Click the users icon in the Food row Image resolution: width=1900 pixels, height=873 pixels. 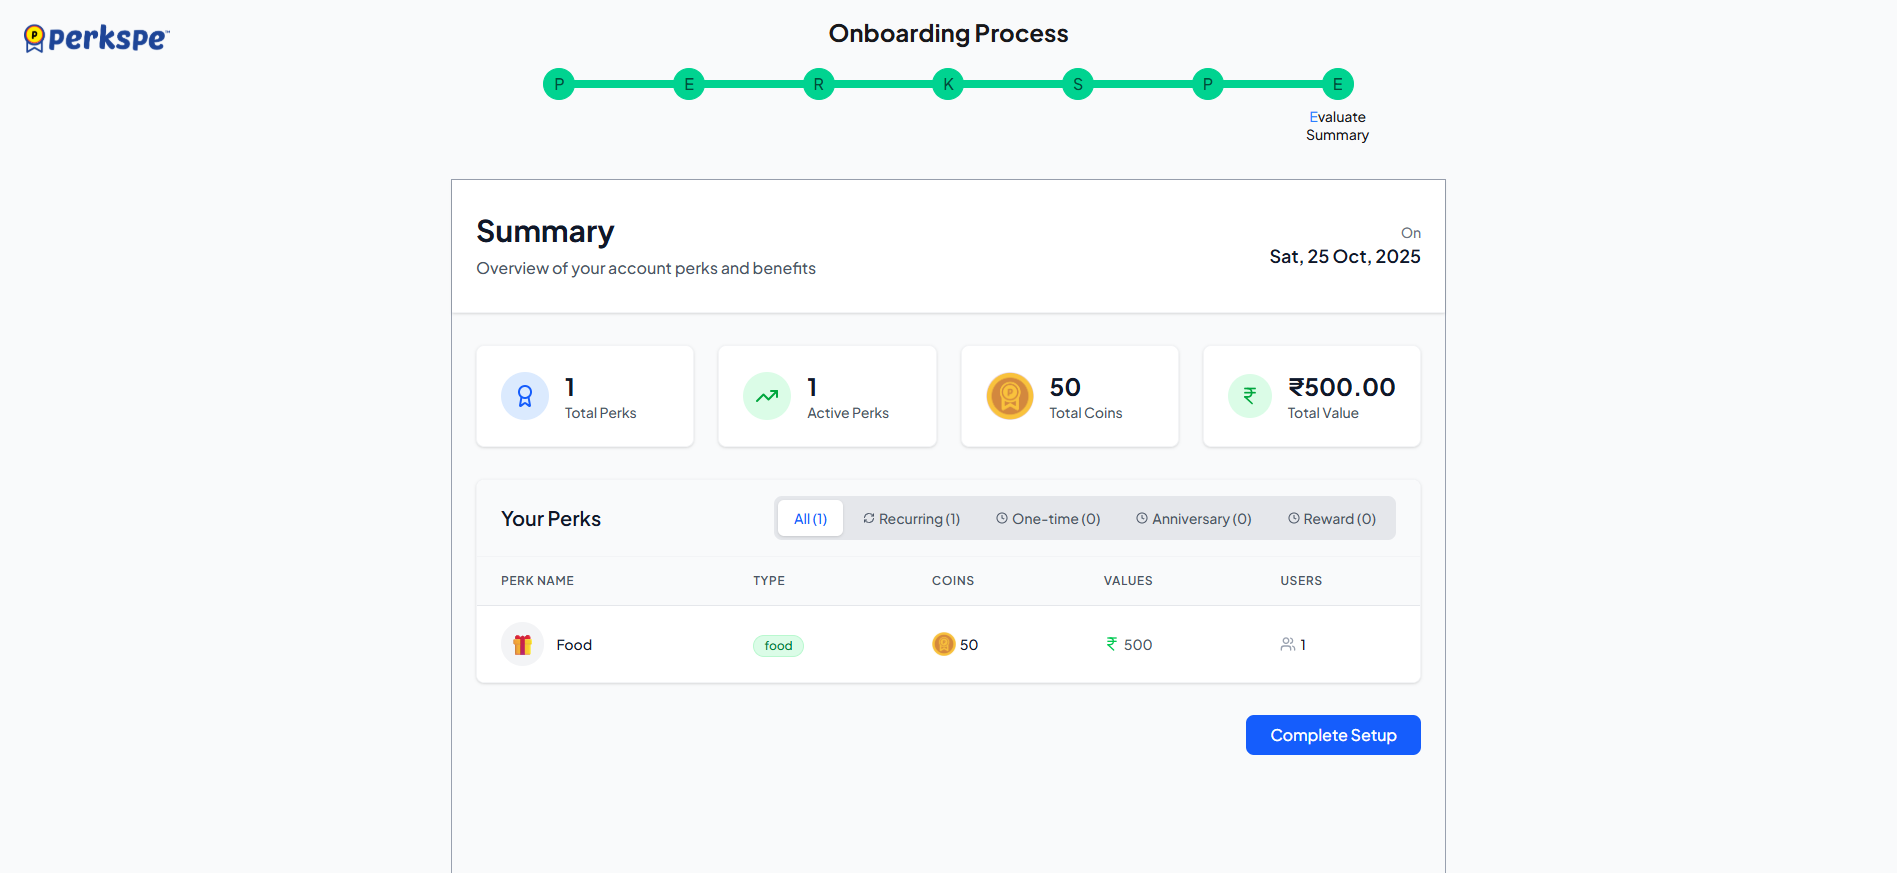1288,645
